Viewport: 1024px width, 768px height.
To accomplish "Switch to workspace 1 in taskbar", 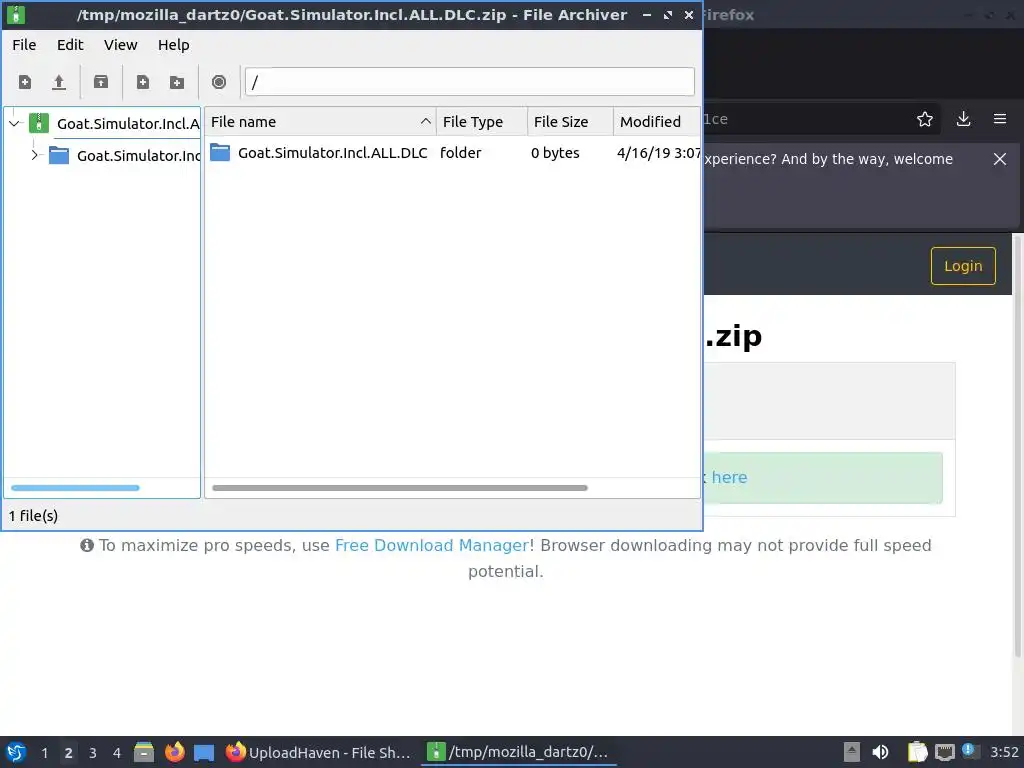I will pos(44,753).
